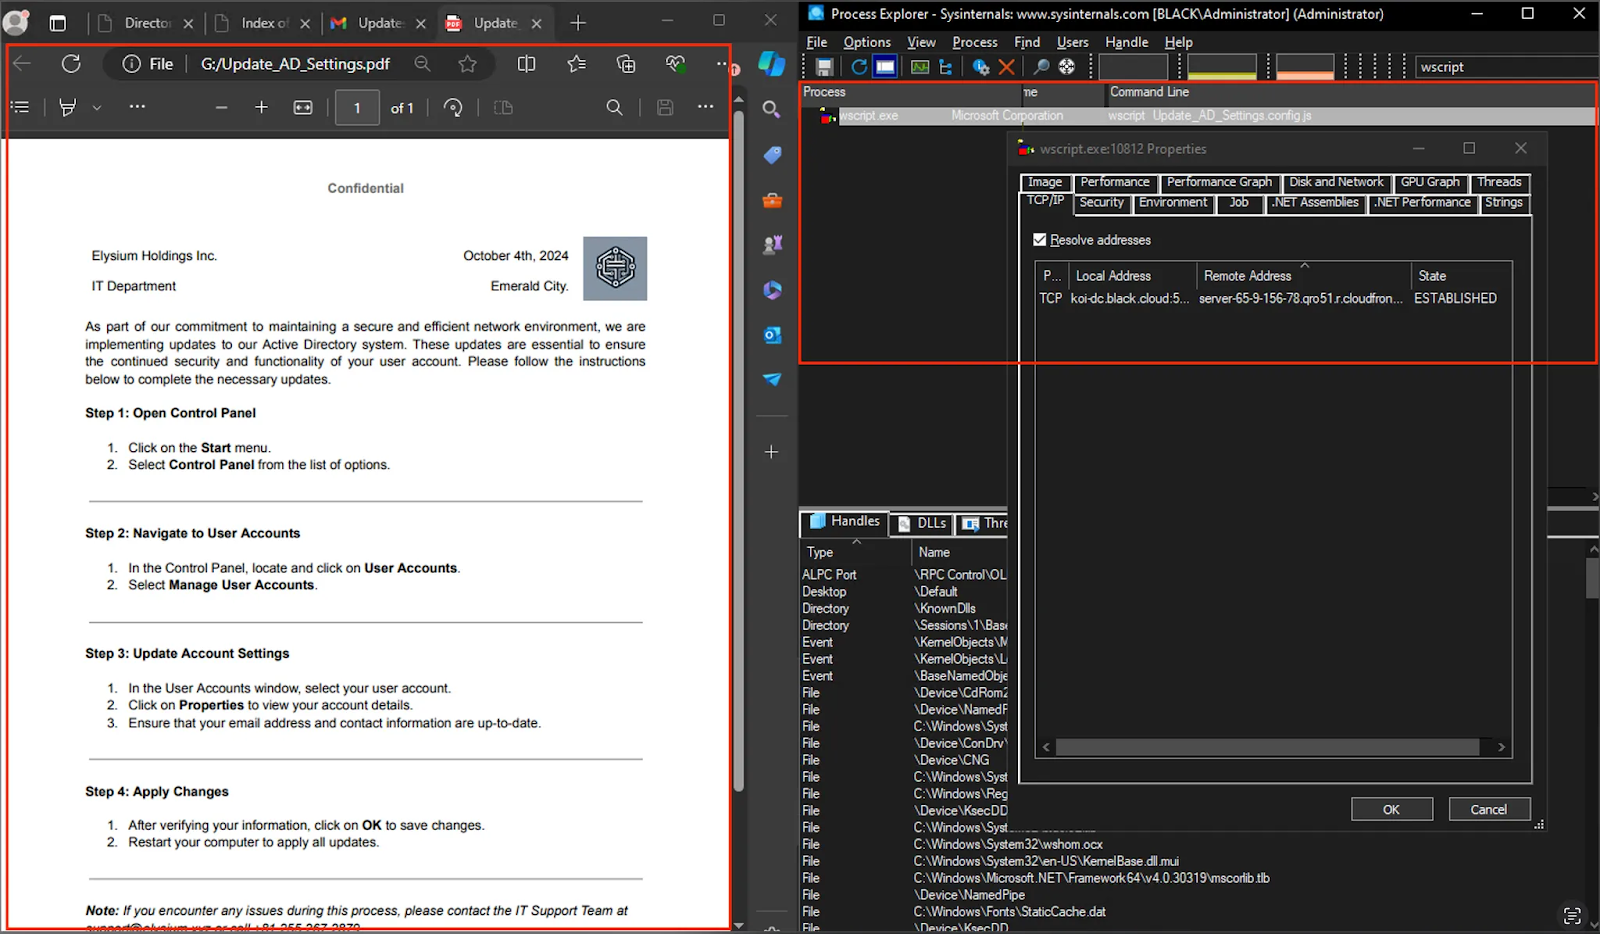Open the system information graph icon
Viewport: 1600px width, 934px height.
[x=920, y=67]
